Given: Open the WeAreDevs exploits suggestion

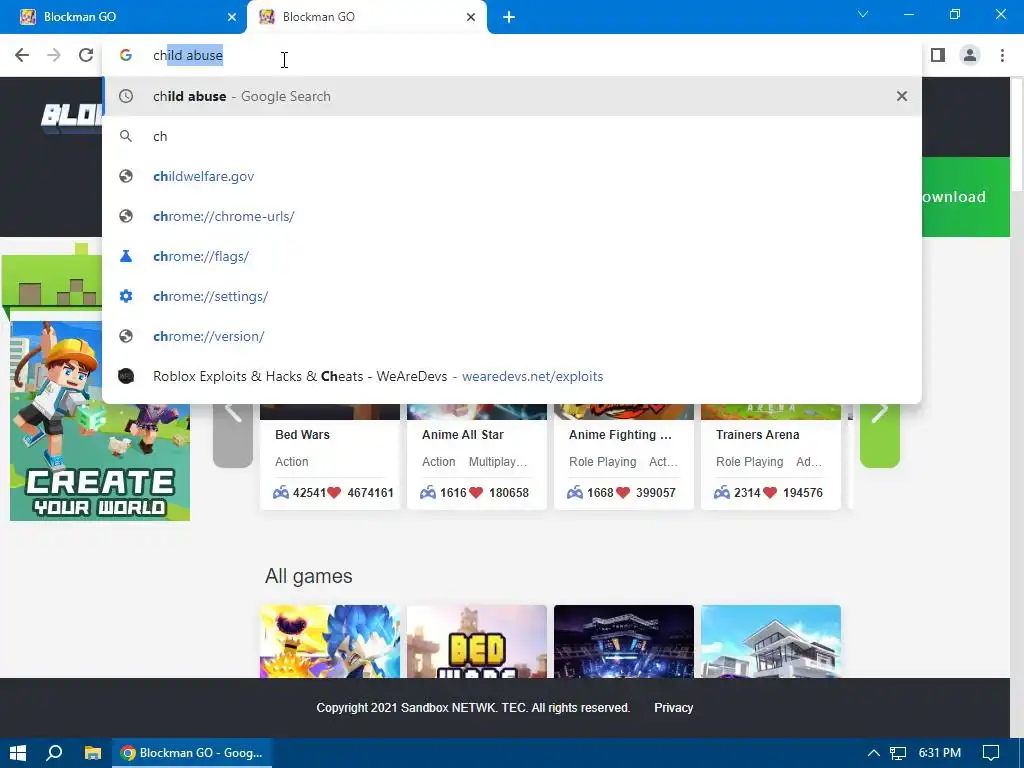Looking at the screenshot, I should coord(512,376).
